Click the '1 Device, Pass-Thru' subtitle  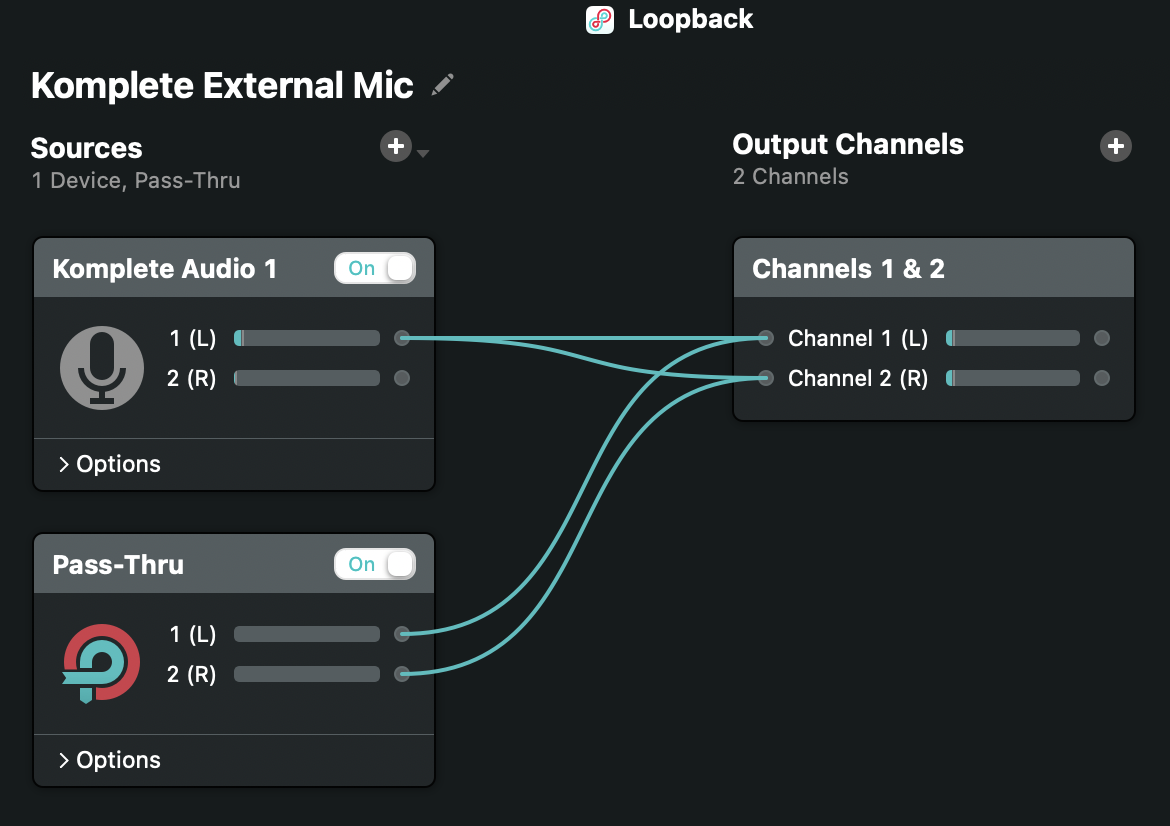tap(136, 181)
